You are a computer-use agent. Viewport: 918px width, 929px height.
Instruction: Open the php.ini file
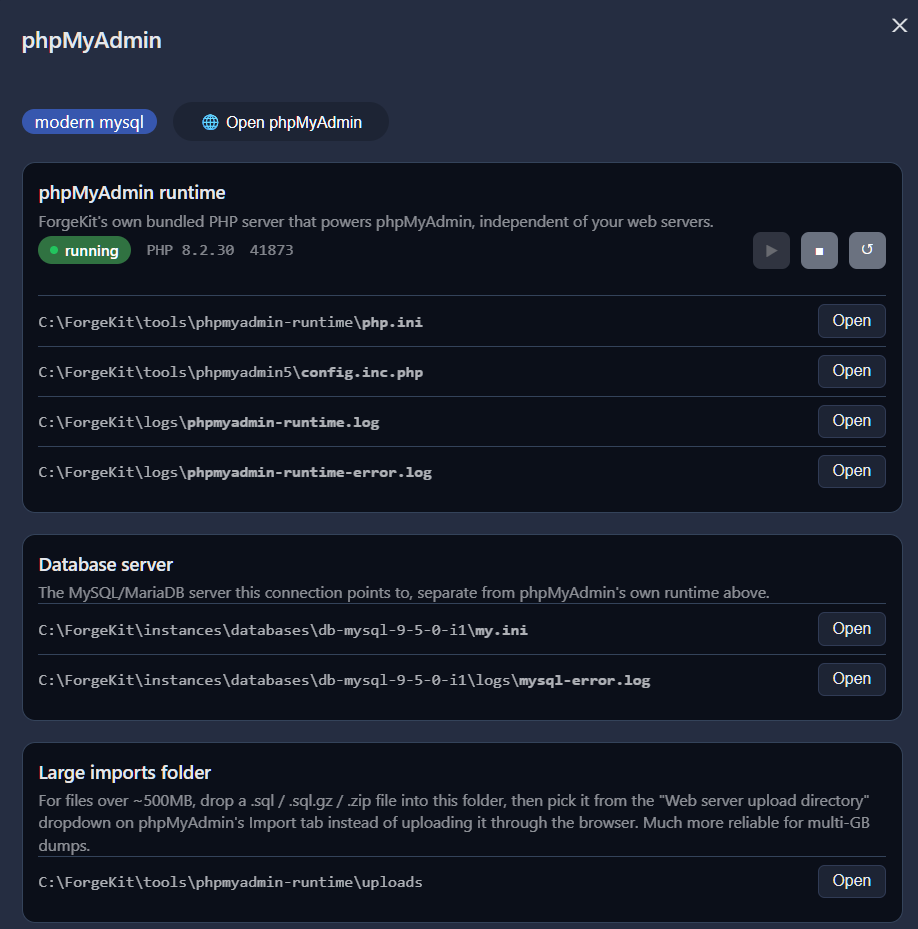click(852, 321)
